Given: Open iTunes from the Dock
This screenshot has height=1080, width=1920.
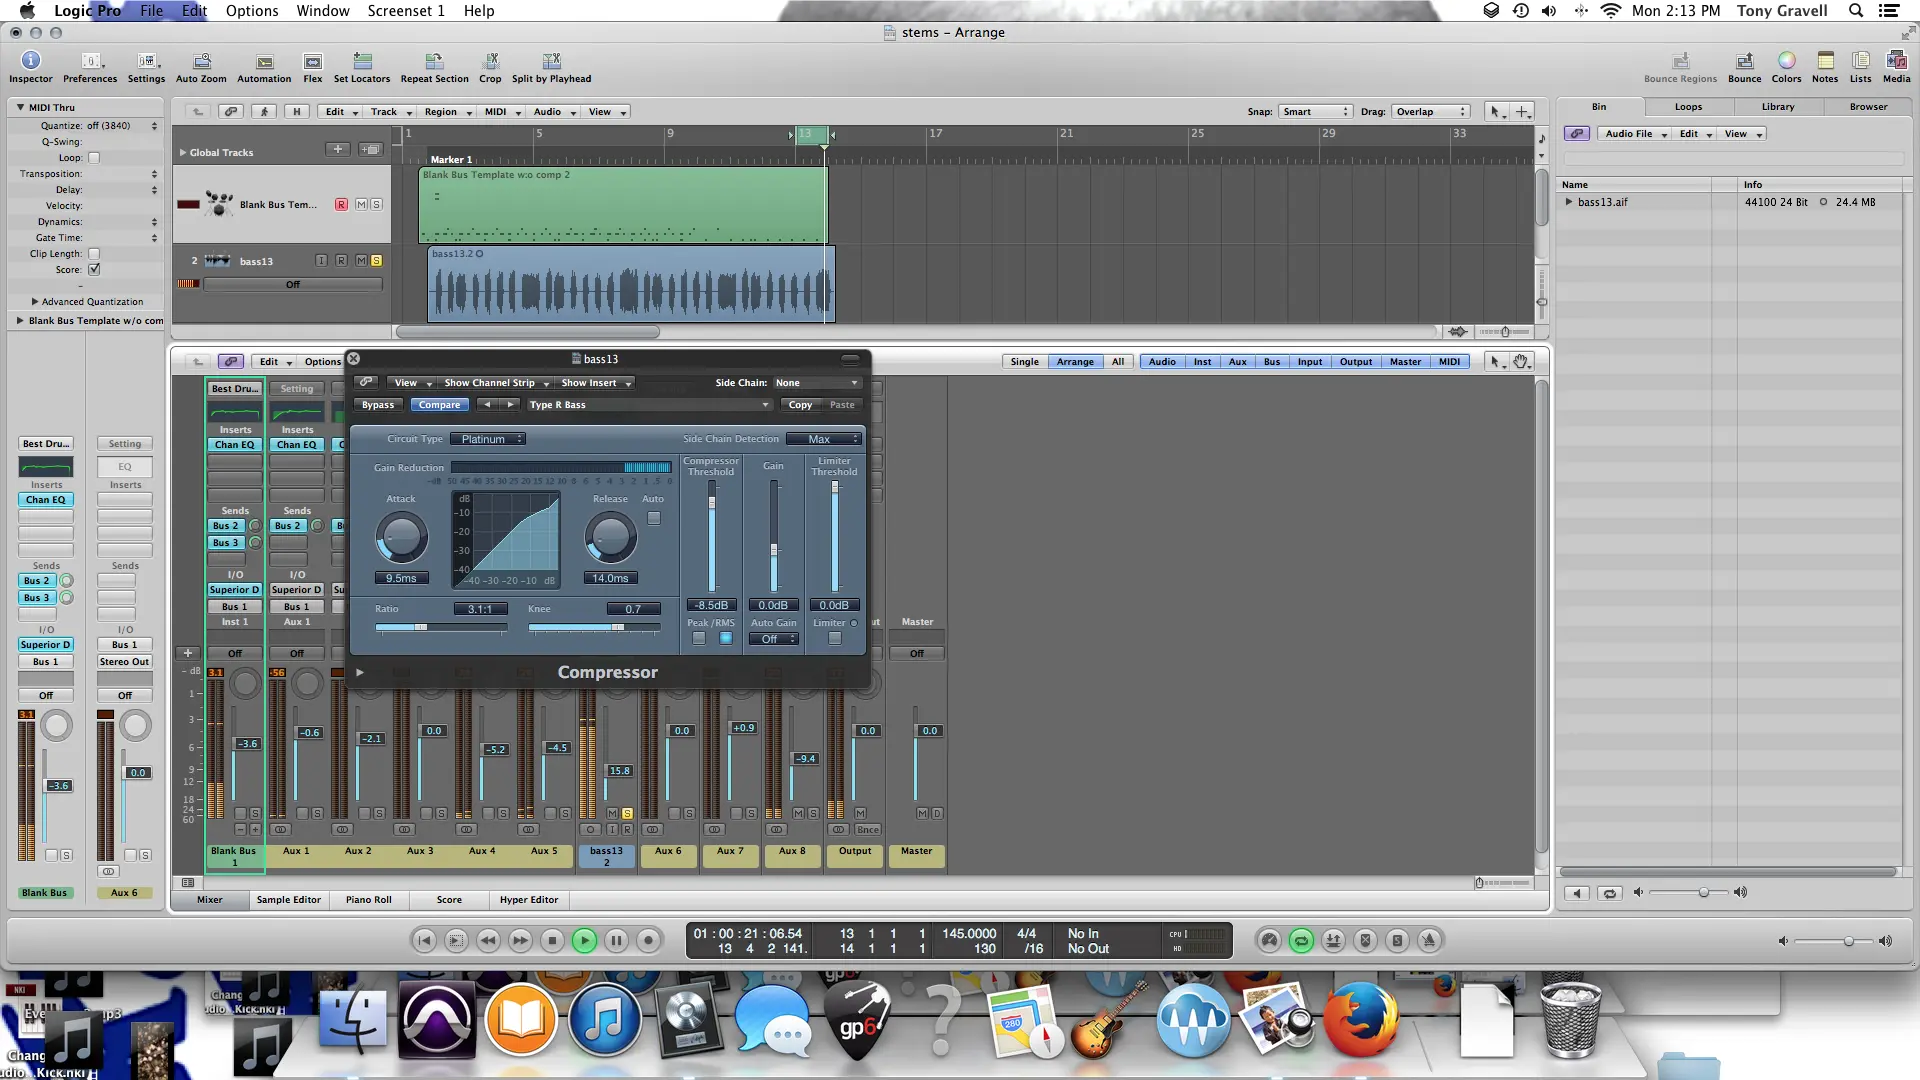Looking at the screenshot, I should click(x=605, y=1021).
